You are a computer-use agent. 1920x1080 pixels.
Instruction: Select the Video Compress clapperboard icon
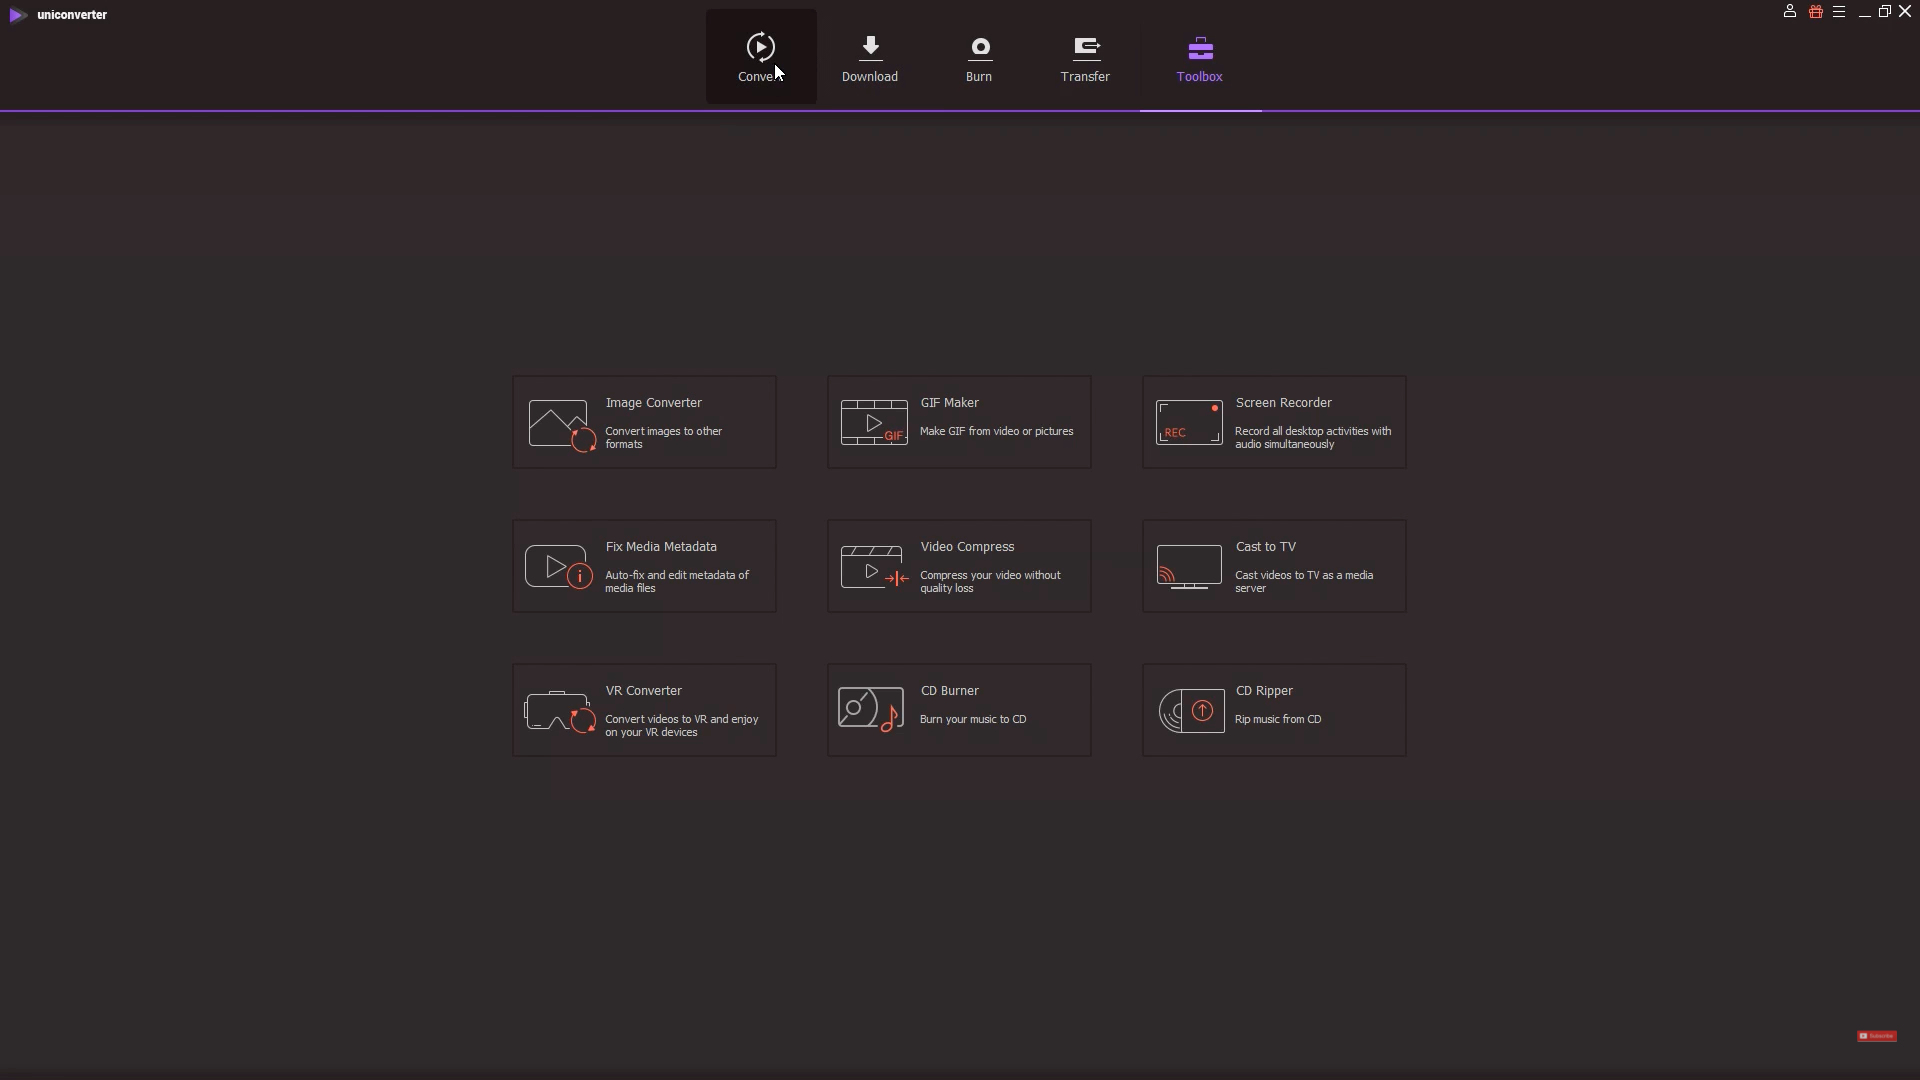pyautogui.click(x=874, y=567)
